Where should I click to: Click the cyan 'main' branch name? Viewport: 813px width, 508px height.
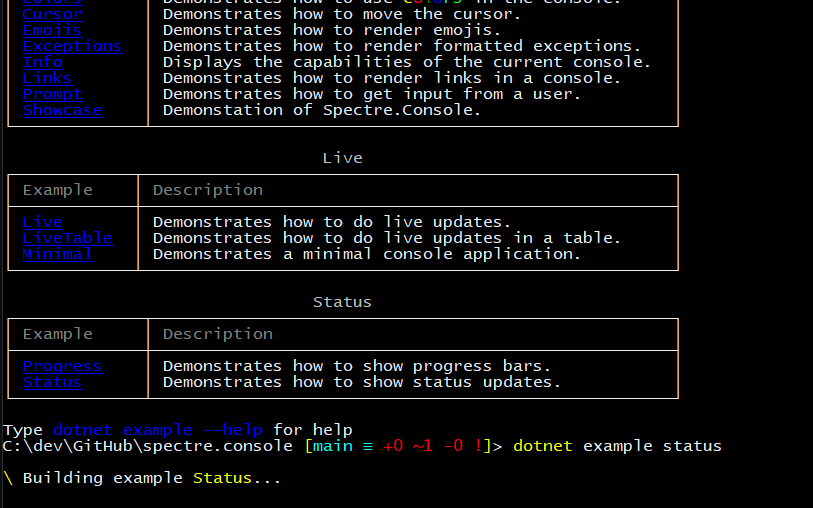click(332, 446)
